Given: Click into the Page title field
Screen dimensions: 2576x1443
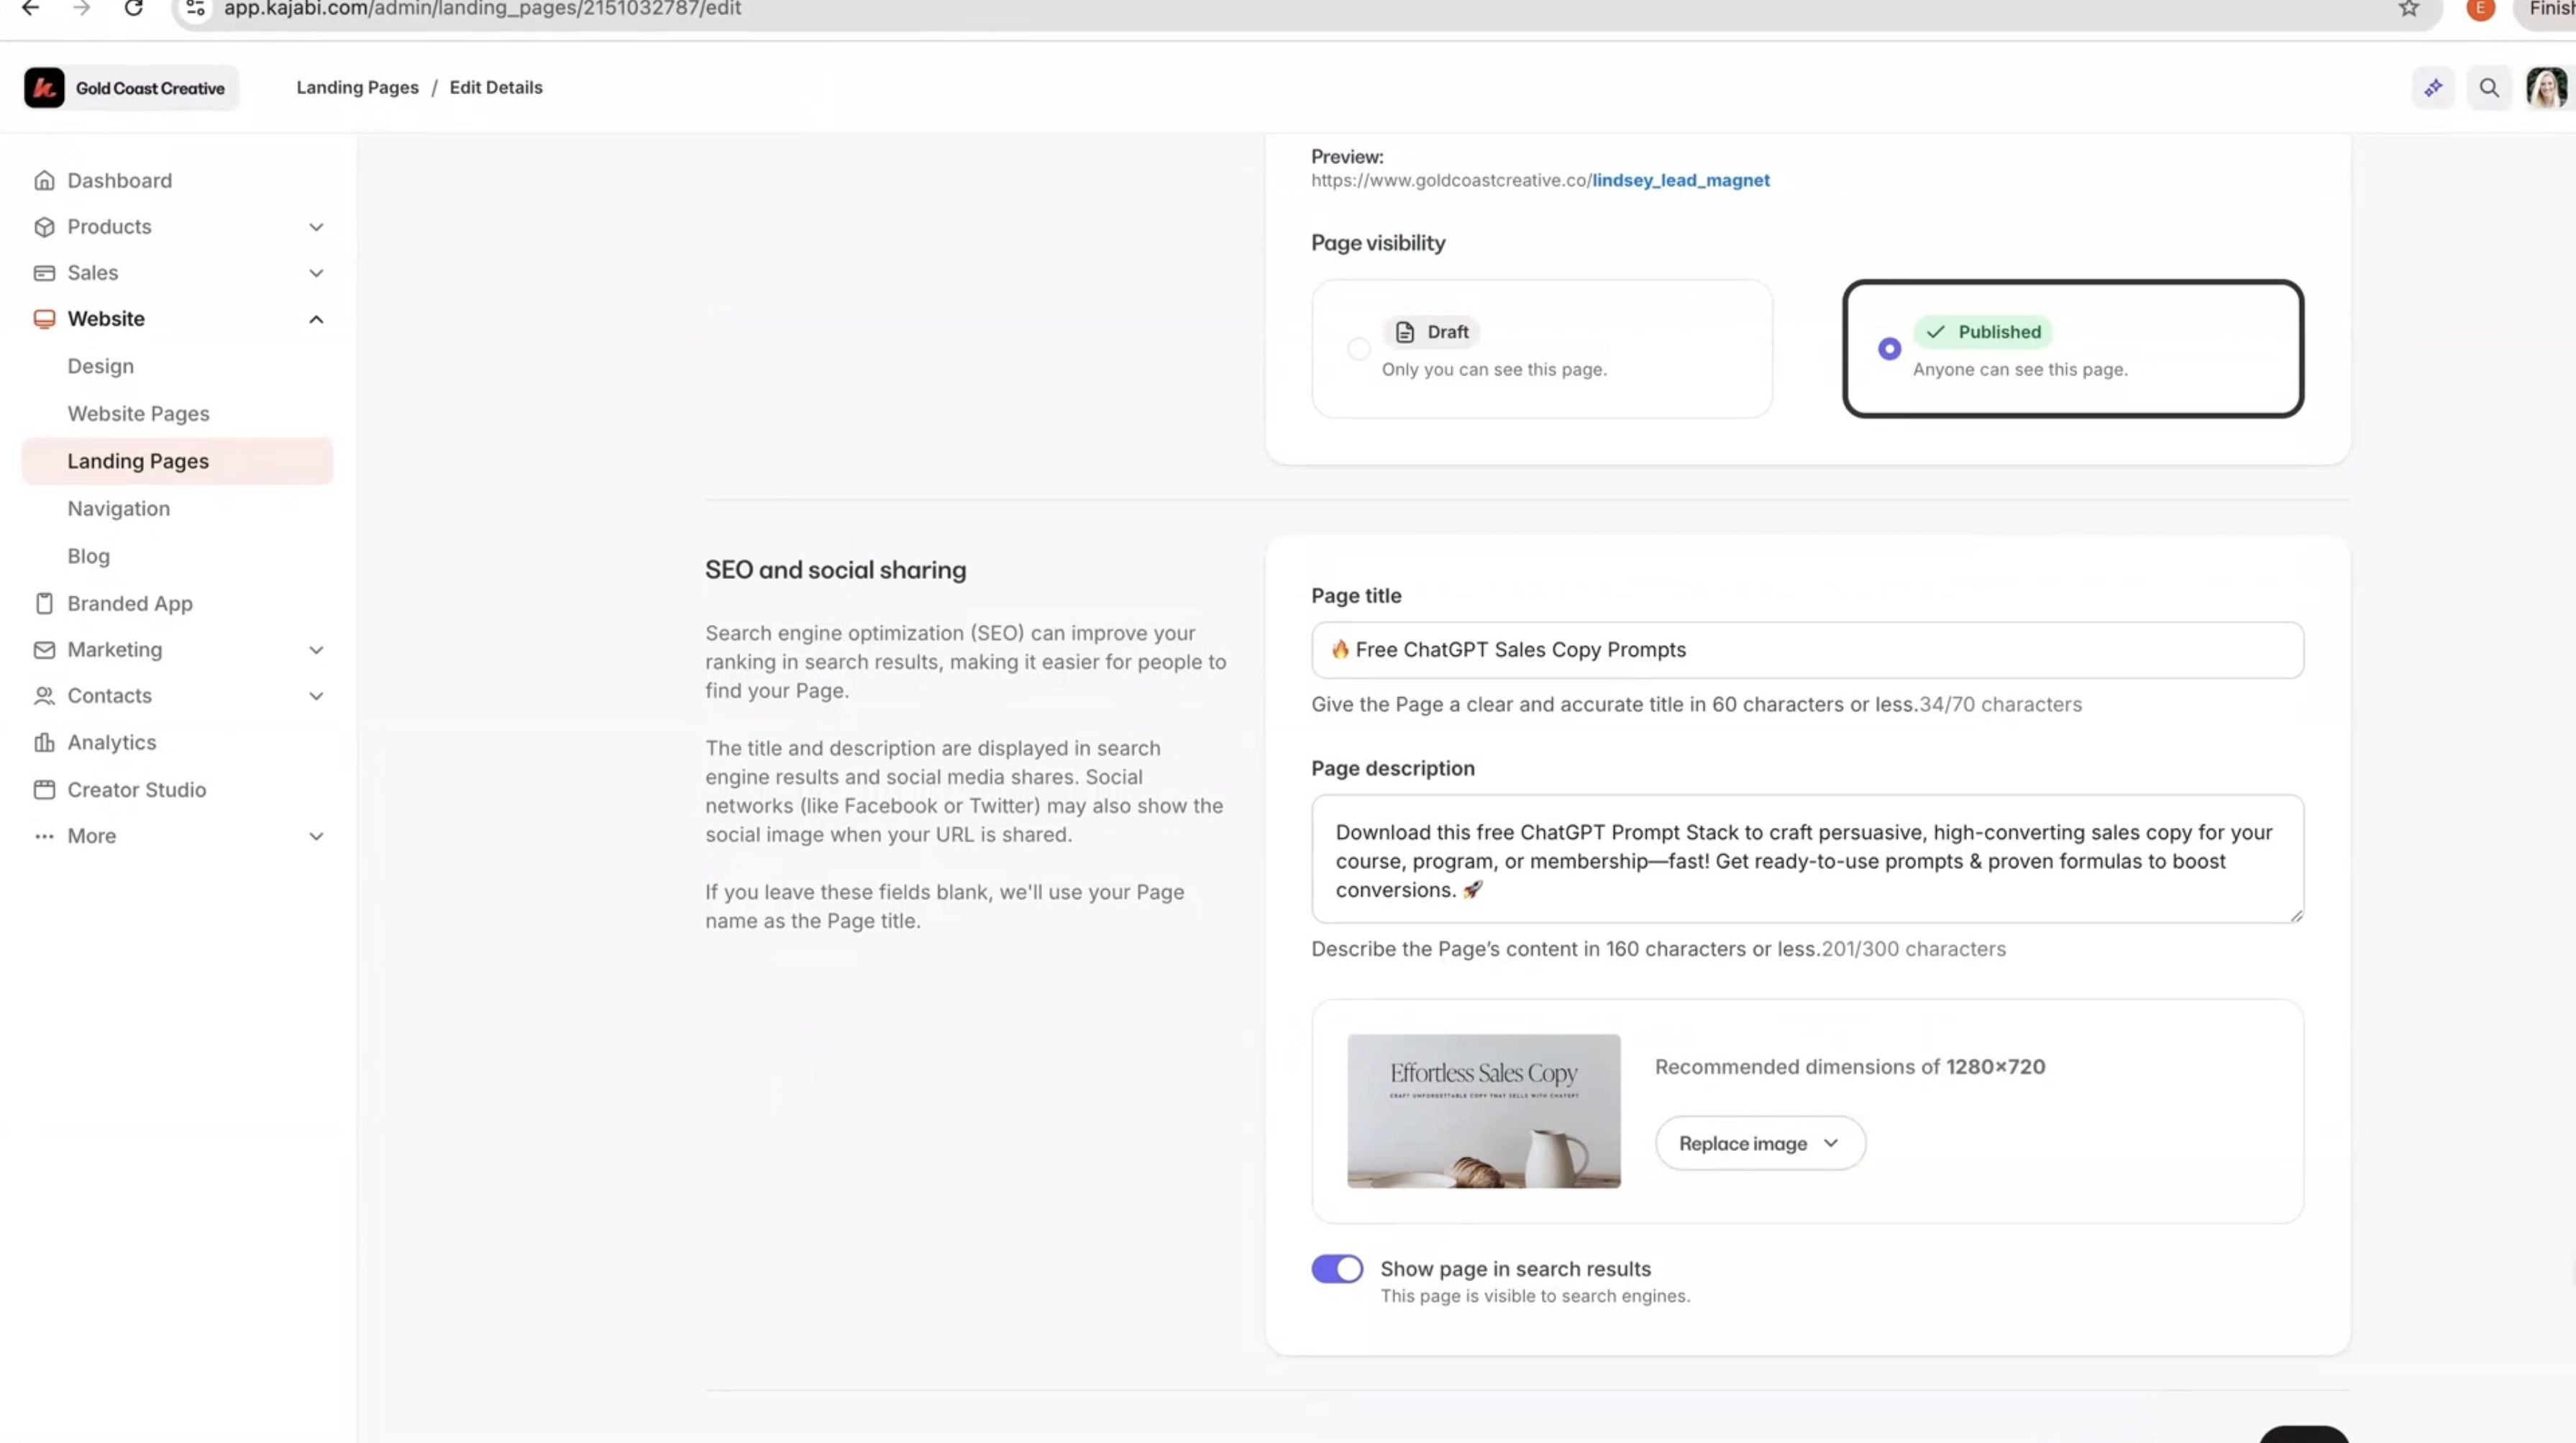Looking at the screenshot, I should (1806, 650).
